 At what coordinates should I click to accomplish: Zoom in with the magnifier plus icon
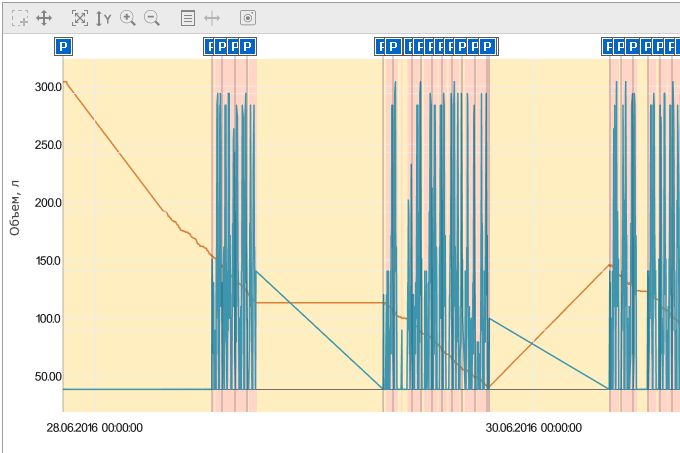tap(128, 18)
